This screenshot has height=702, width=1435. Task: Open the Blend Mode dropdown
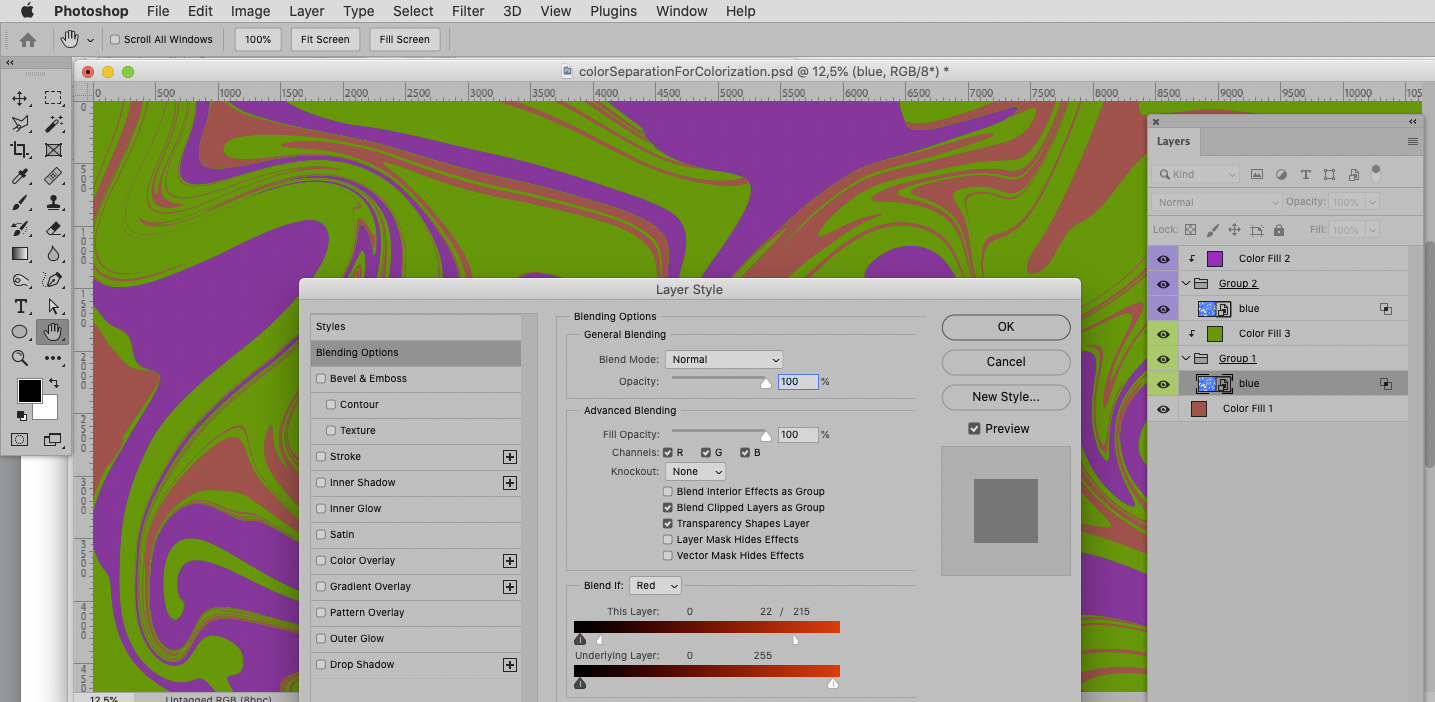coord(723,359)
